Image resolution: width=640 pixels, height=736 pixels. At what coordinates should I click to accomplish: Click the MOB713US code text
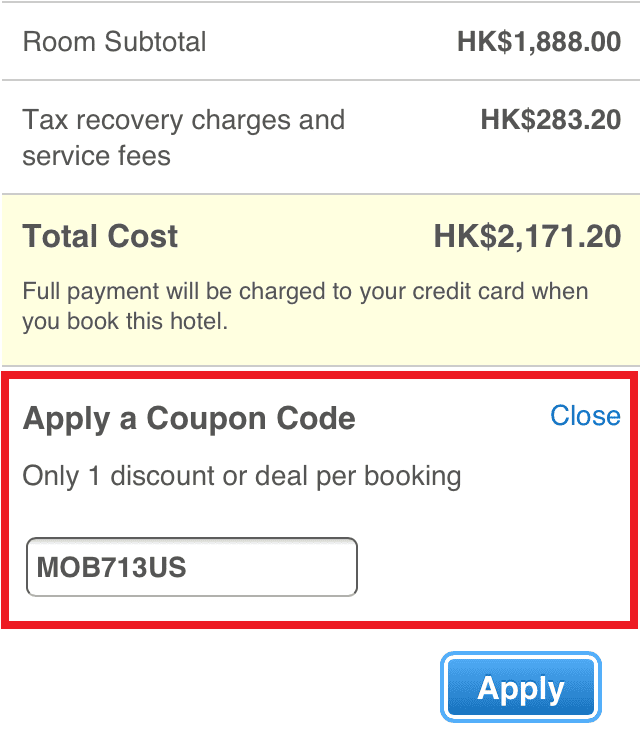(x=112, y=567)
